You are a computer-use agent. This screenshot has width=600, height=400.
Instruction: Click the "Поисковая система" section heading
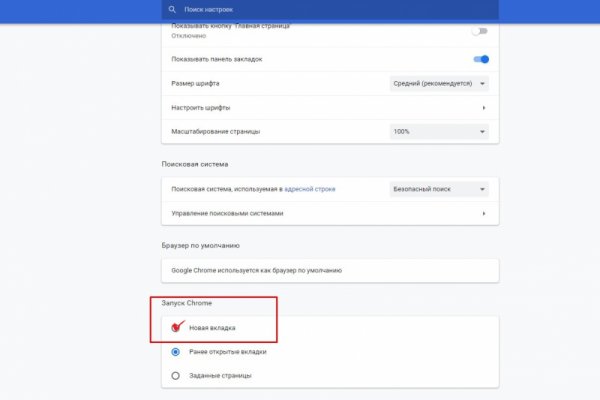194,163
